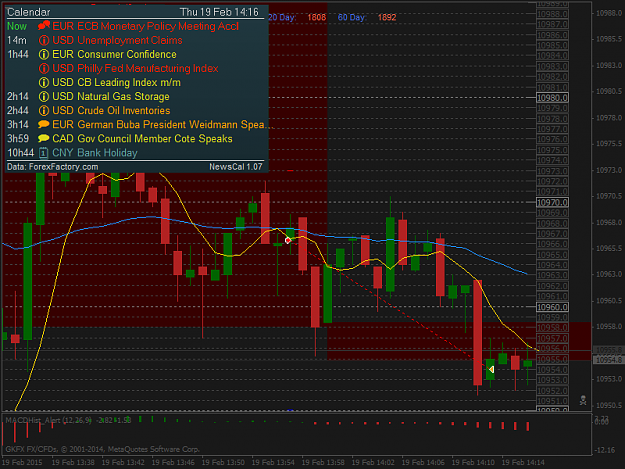Click the info icon for USD Natural Gas Storage
The image size is (625, 469).
coord(44,96)
